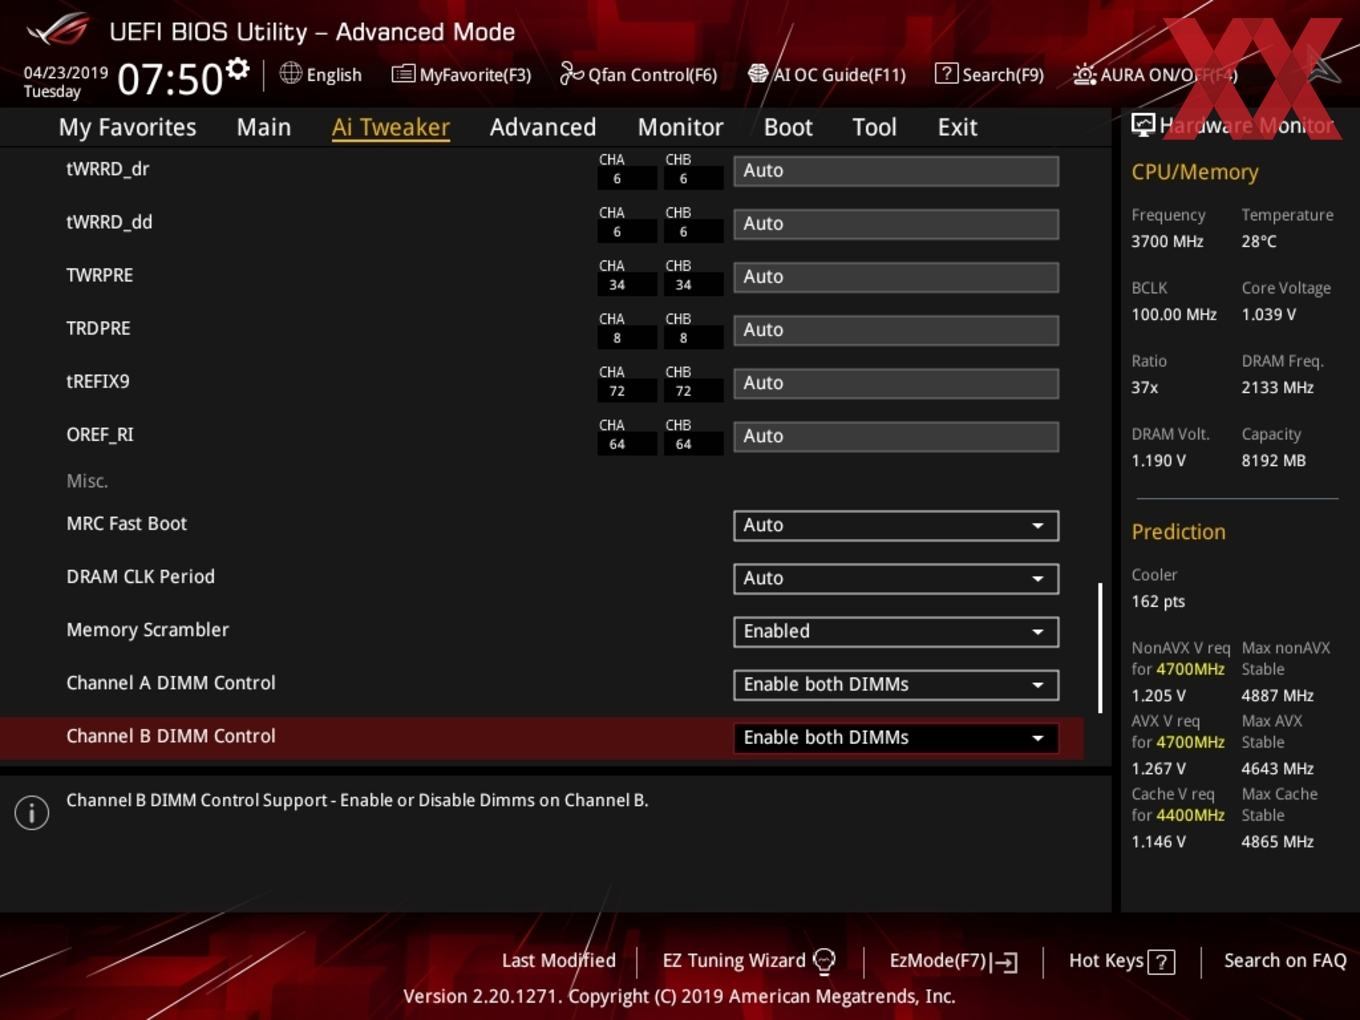Click the TWRPRE Auto input field
This screenshot has height=1020, width=1360.
coord(896,276)
